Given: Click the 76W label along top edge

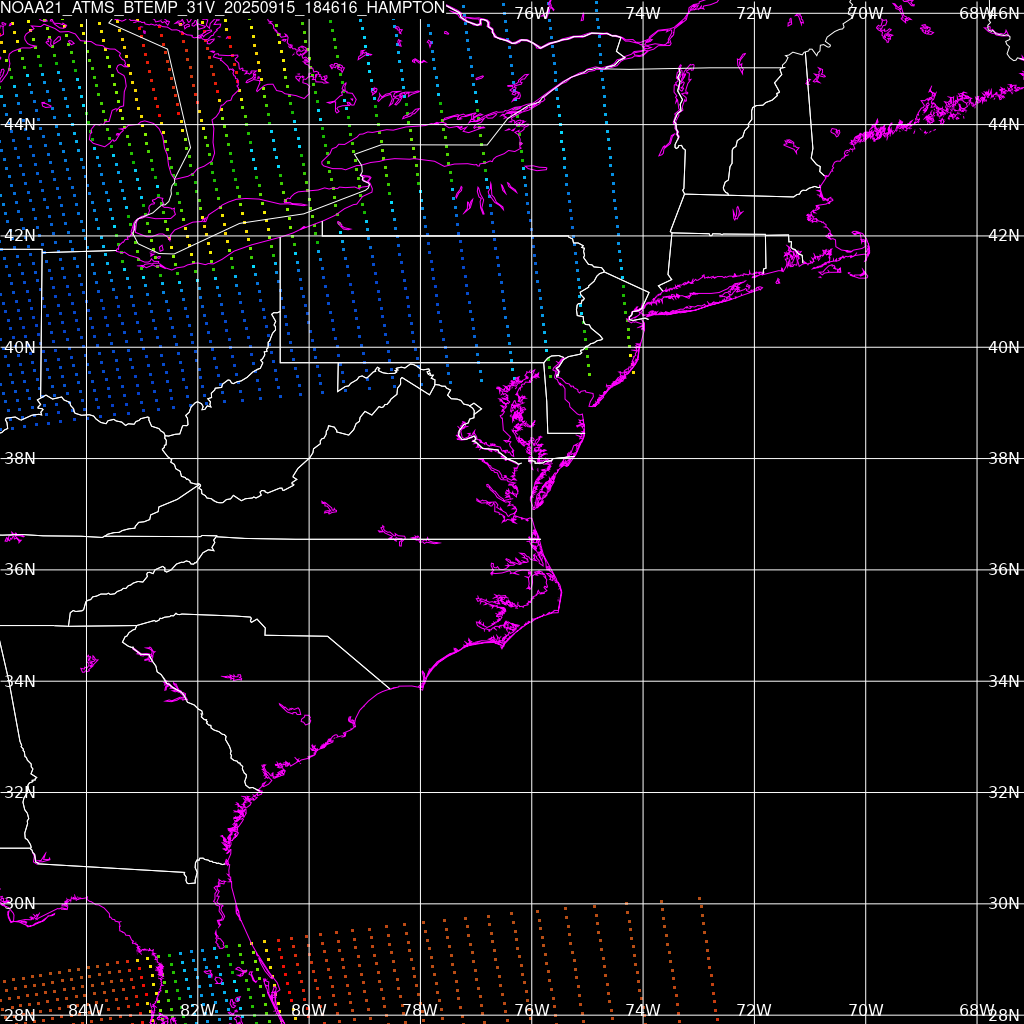Looking at the screenshot, I should (x=532, y=13).
